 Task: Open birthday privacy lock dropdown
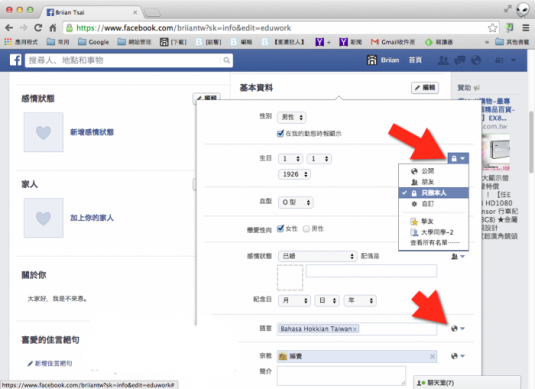coord(458,158)
